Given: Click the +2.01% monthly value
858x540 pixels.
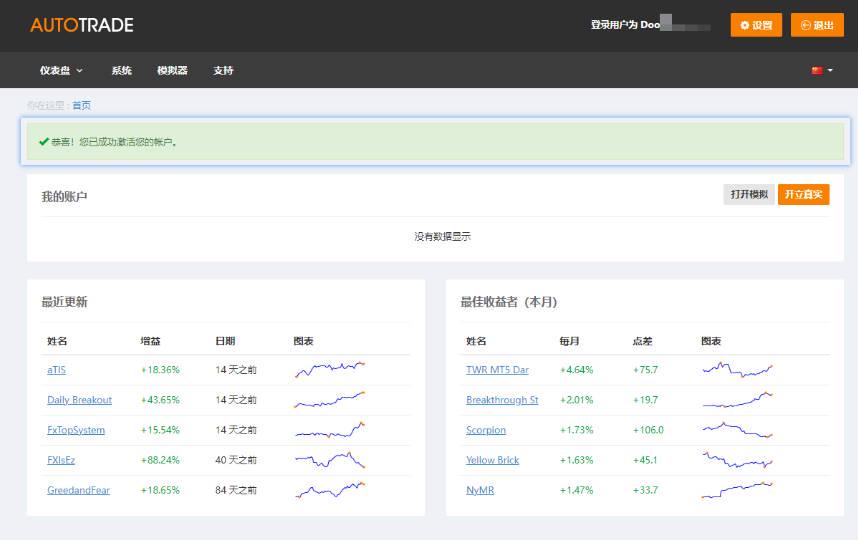Looking at the screenshot, I should (x=577, y=400).
